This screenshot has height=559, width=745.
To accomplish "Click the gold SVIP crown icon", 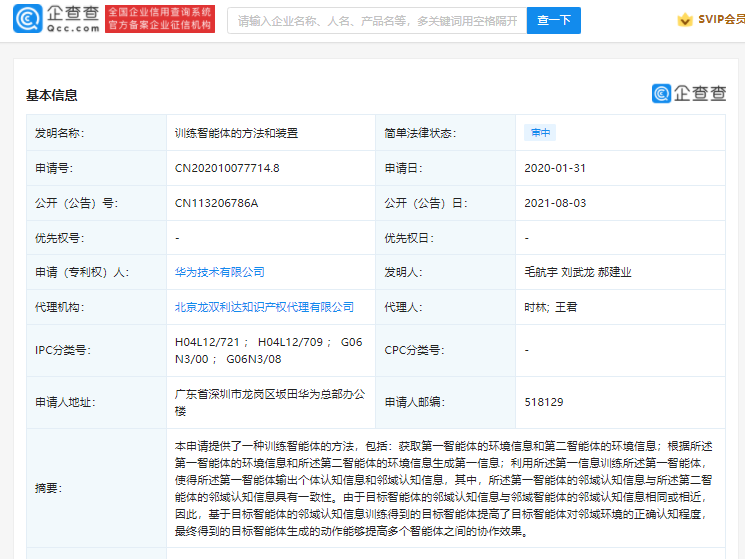I will (685, 20).
